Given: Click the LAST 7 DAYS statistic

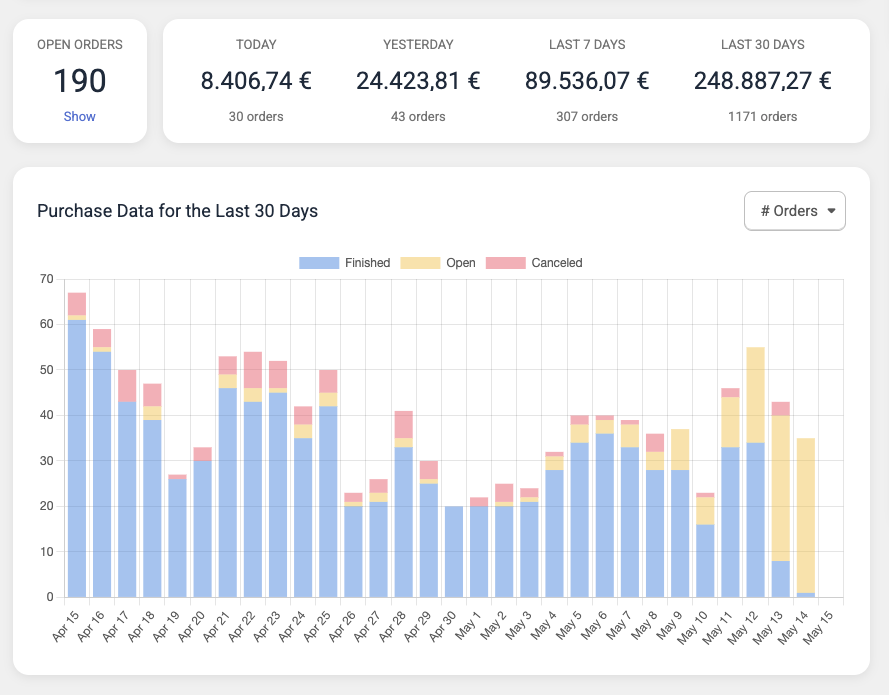Looking at the screenshot, I should 586,80.
